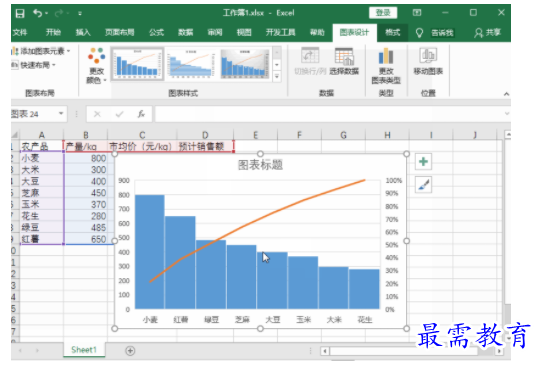The image size is (539, 367).
Task: Select cell with 小麦 in column A
Action: point(42,158)
